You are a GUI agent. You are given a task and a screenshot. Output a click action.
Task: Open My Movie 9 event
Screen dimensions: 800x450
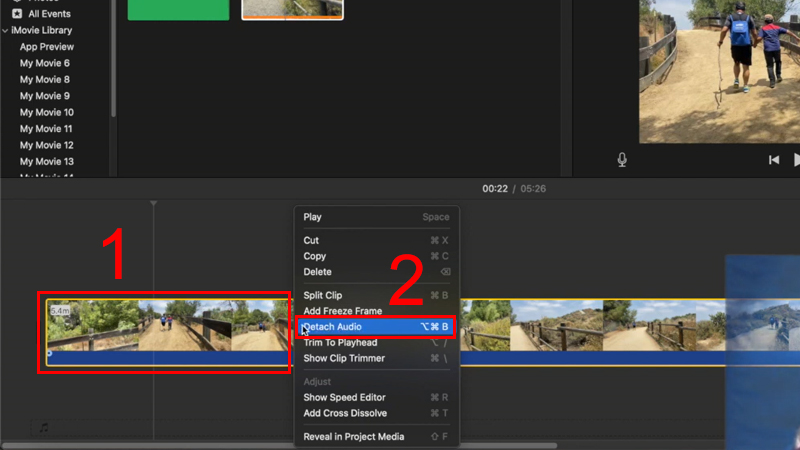[45, 96]
